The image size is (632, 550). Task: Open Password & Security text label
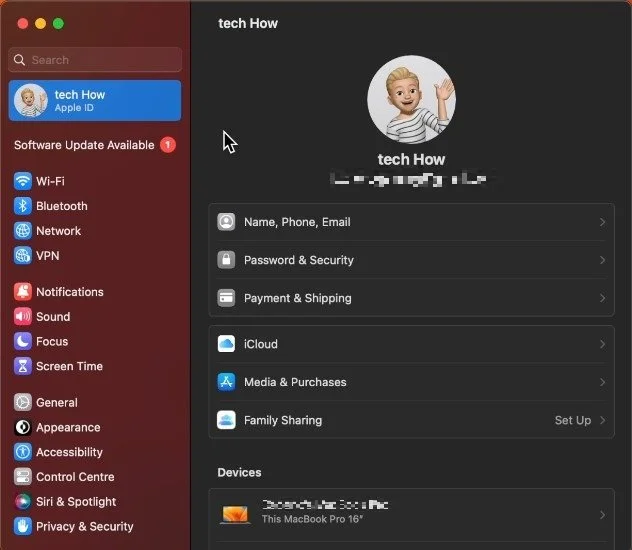click(x=299, y=260)
